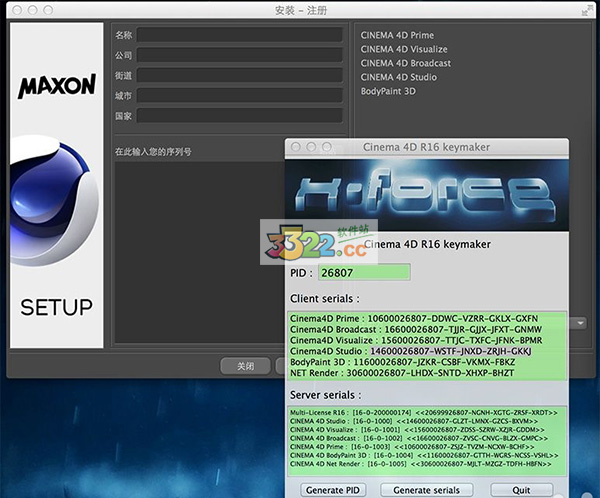Screen dimensions: 600x498
Task: Click the CINEMA 4D Net Render server serial line
Action: click(x=421, y=464)
